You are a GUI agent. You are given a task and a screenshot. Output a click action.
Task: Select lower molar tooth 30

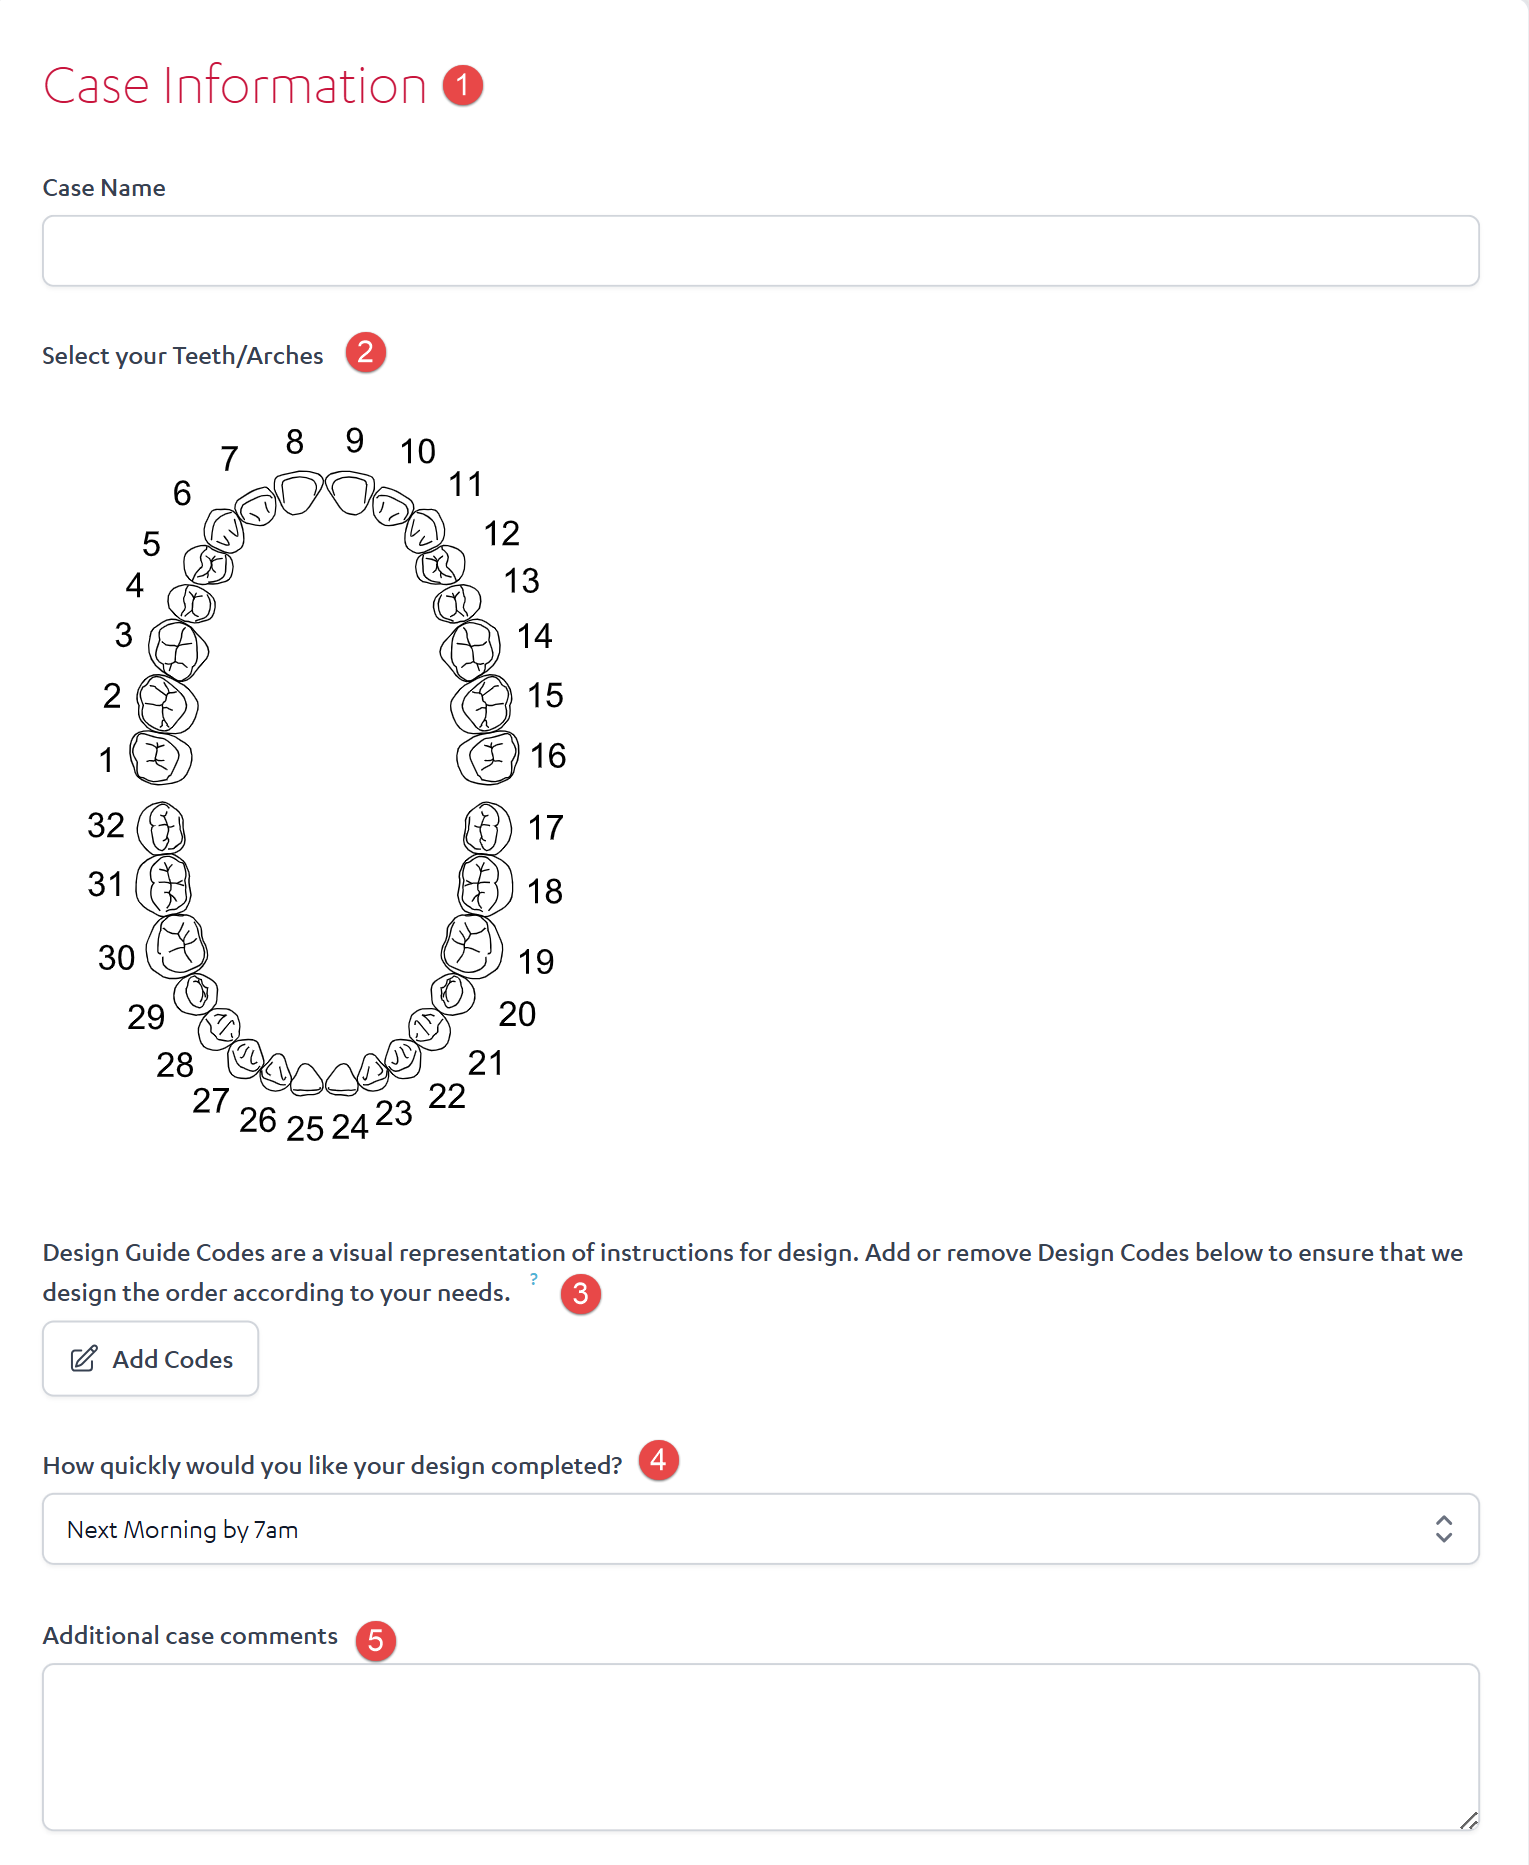tap(177, 945)
